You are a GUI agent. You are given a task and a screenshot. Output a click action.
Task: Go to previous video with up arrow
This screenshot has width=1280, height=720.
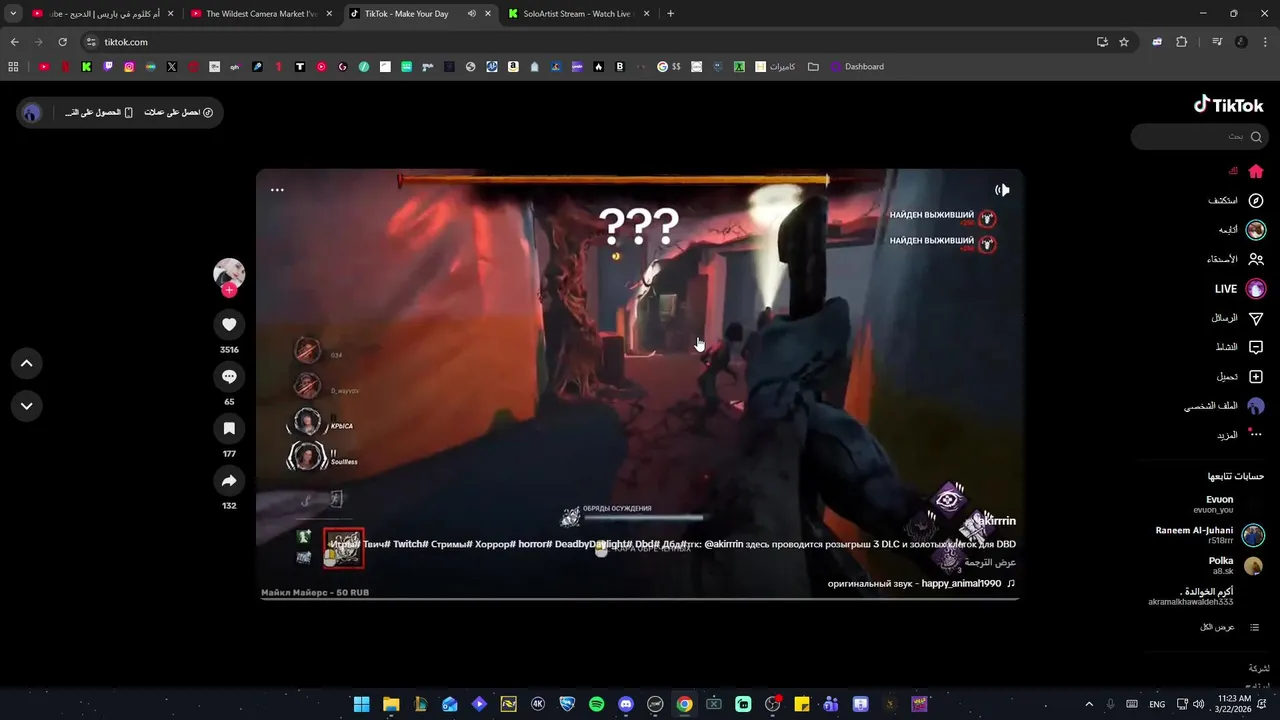(26, 364)
